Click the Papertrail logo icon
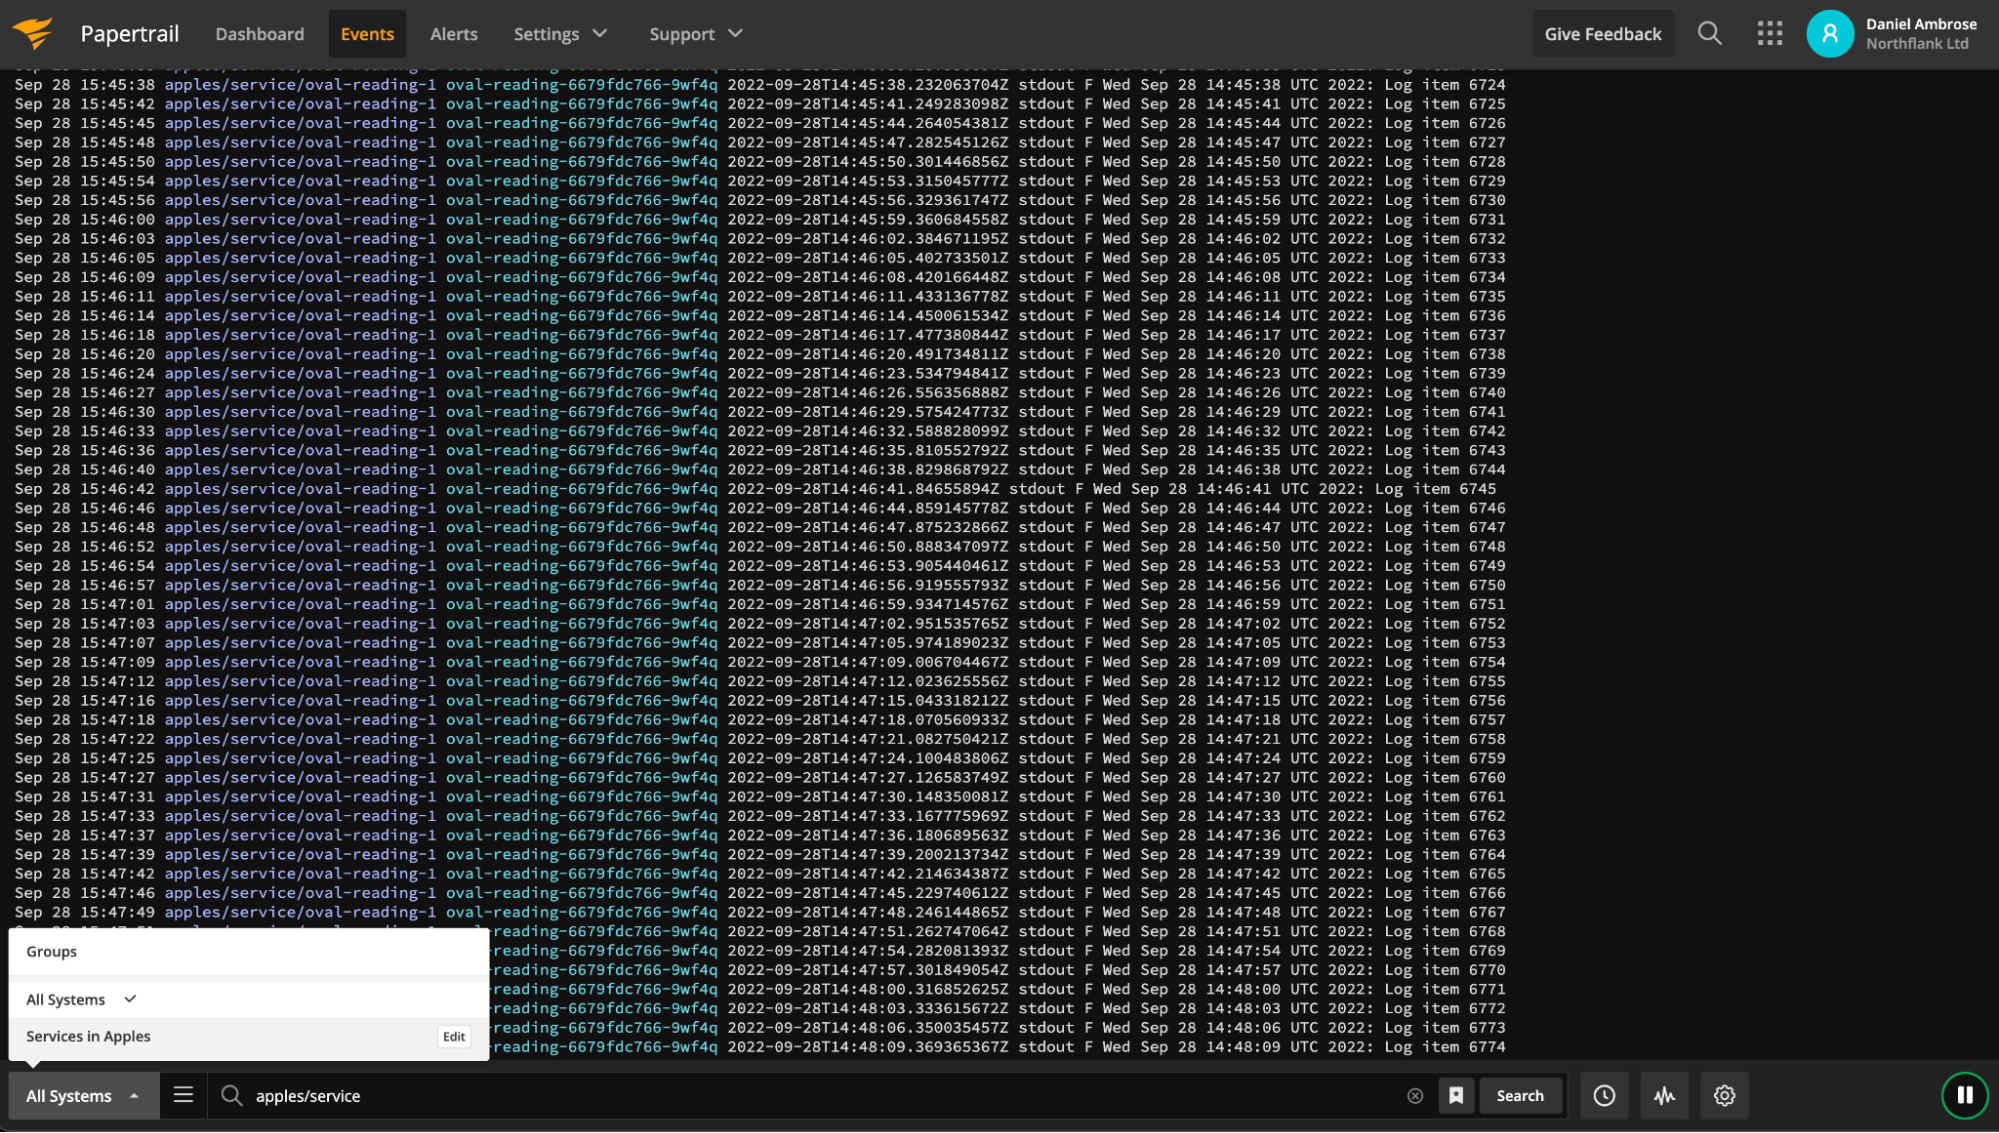Viewport: 1999px width, 1133px height. (x=34, y=33)
